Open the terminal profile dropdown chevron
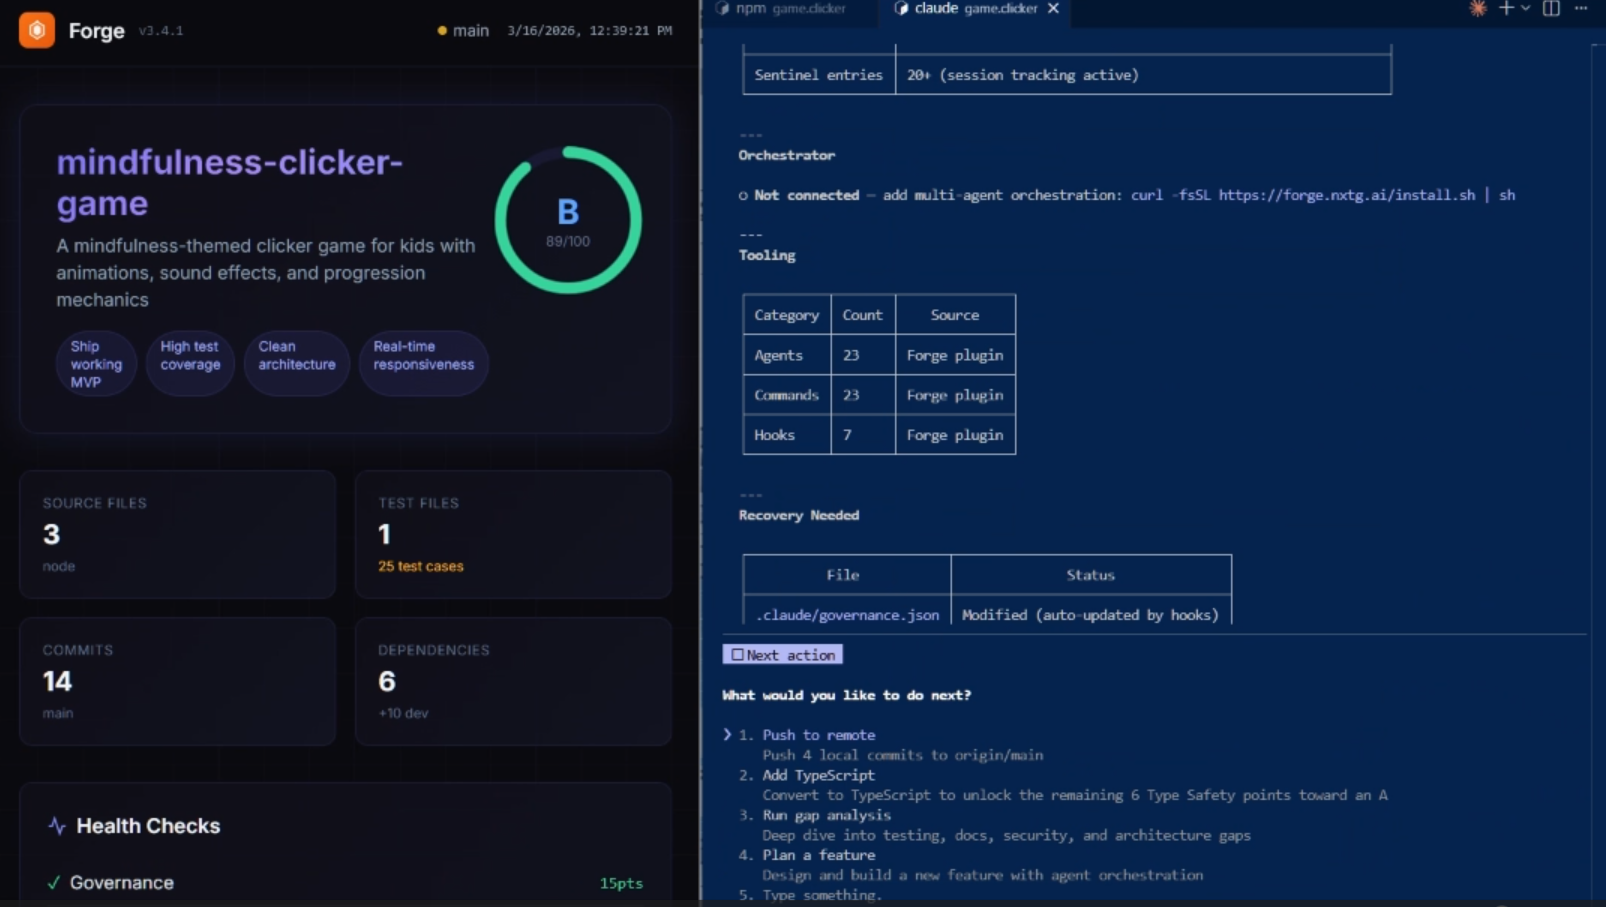 1524,9
